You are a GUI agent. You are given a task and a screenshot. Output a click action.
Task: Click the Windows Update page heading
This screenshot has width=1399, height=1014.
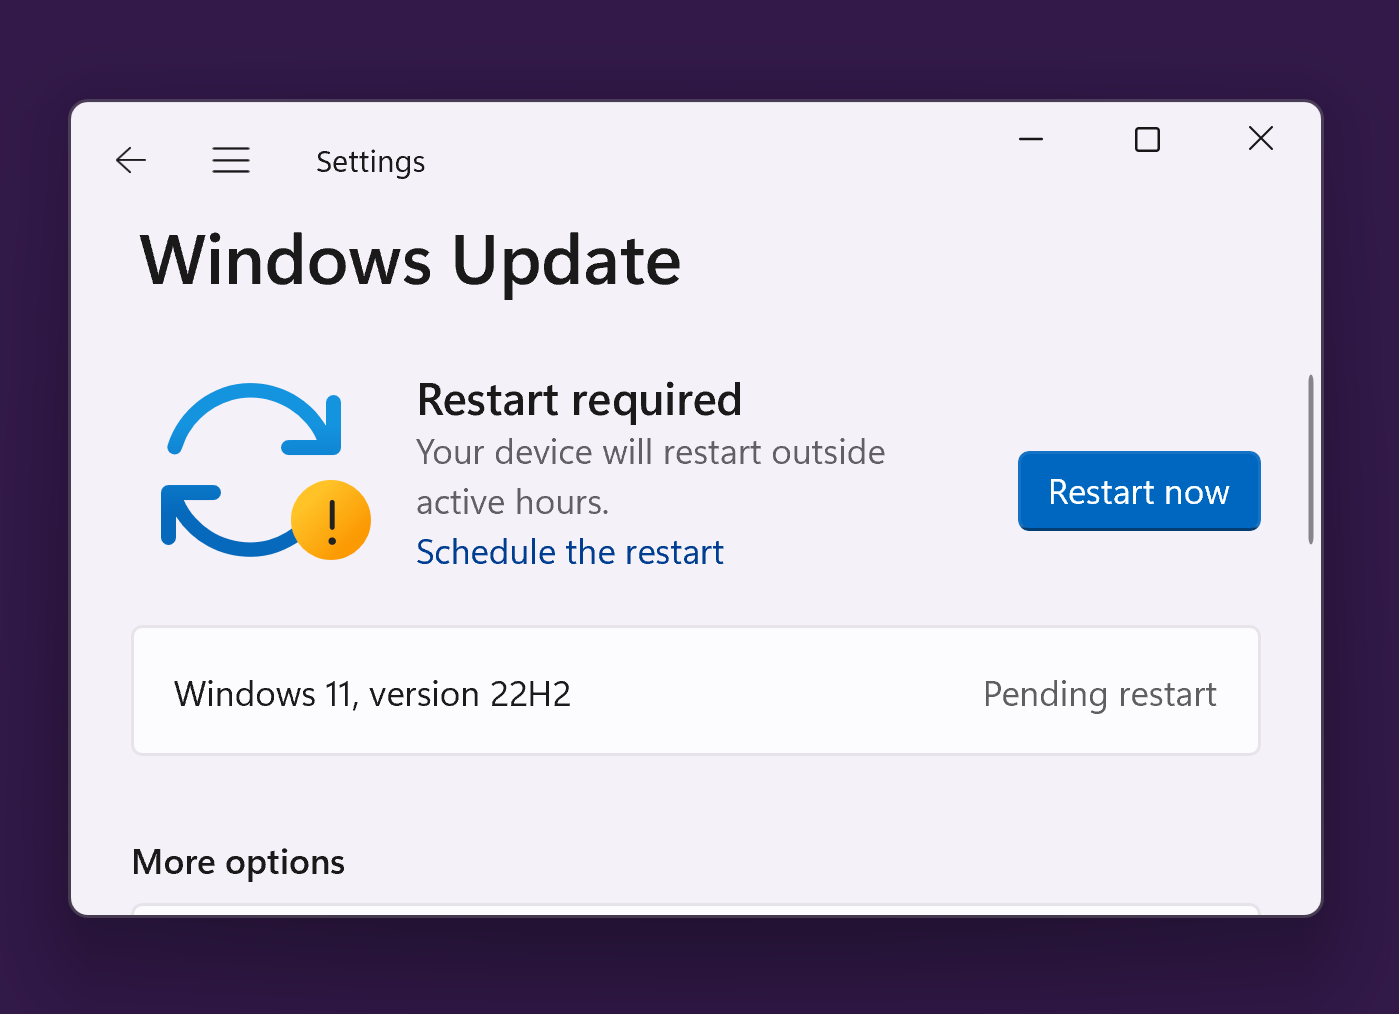click(x=410, y=261)
